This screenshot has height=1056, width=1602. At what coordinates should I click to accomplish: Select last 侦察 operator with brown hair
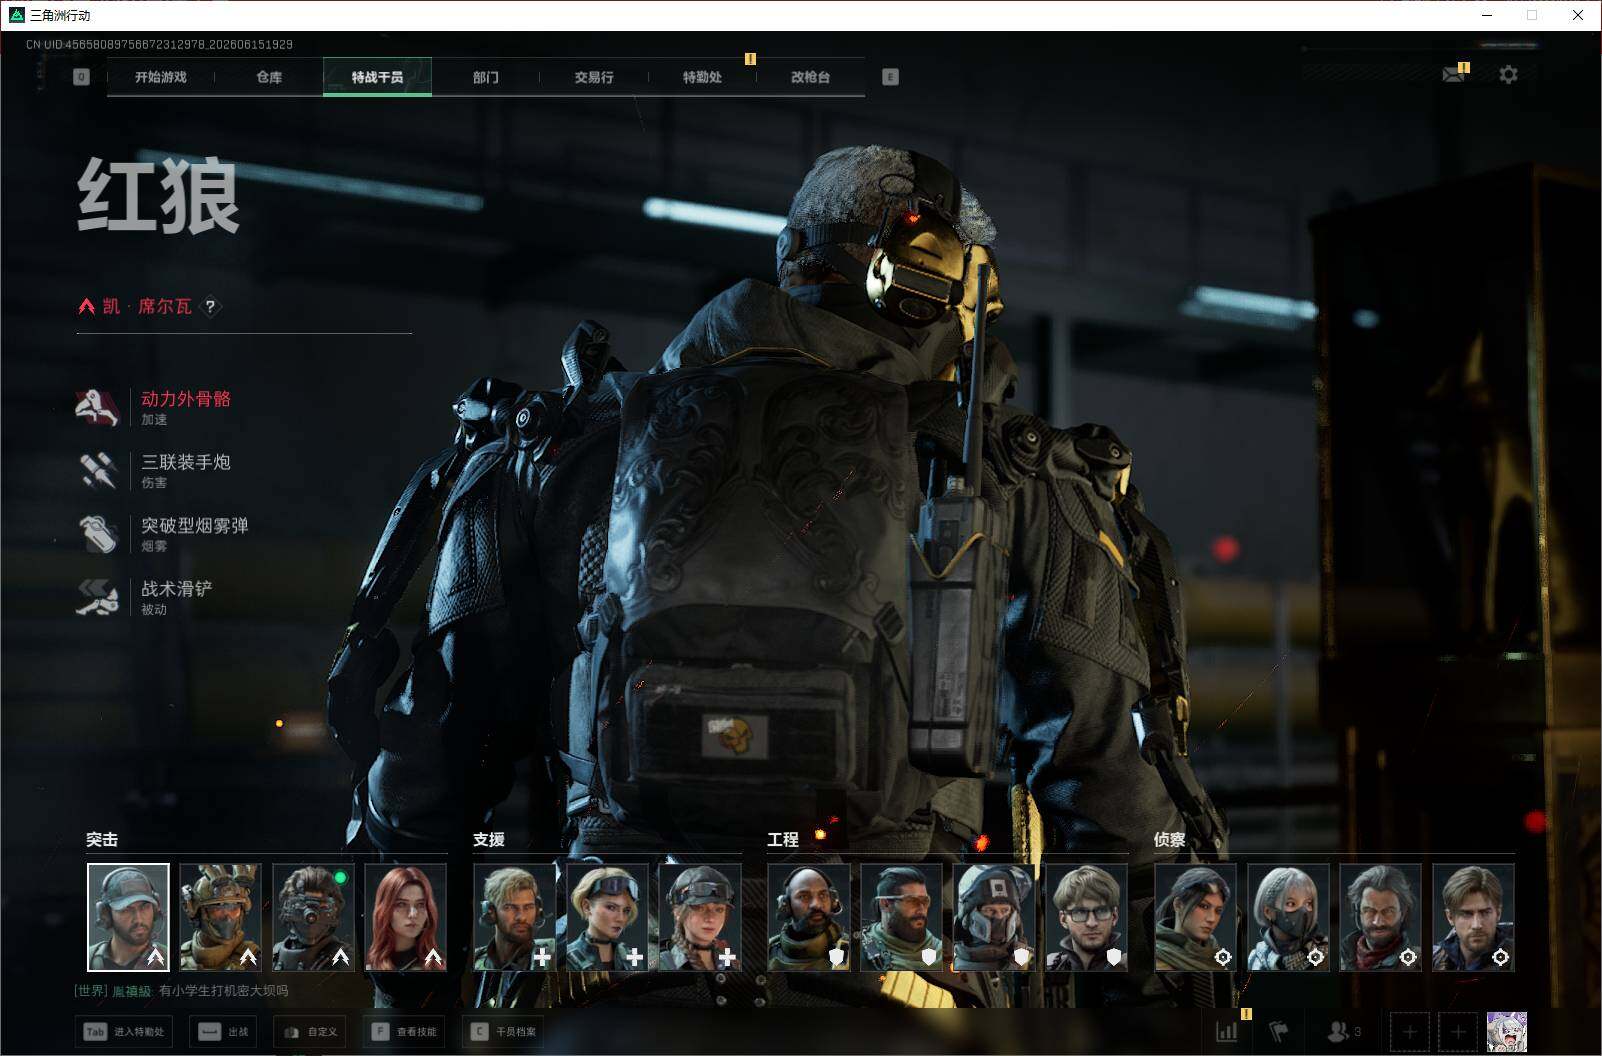coord(1473,917)
